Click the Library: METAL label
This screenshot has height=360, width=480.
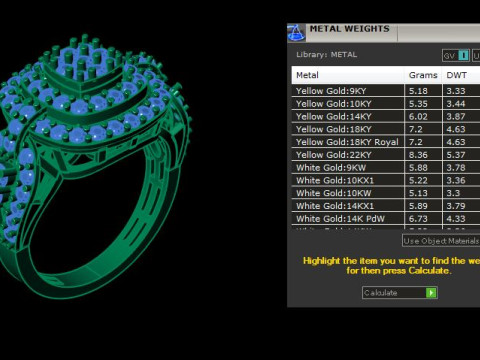[327, 55]
